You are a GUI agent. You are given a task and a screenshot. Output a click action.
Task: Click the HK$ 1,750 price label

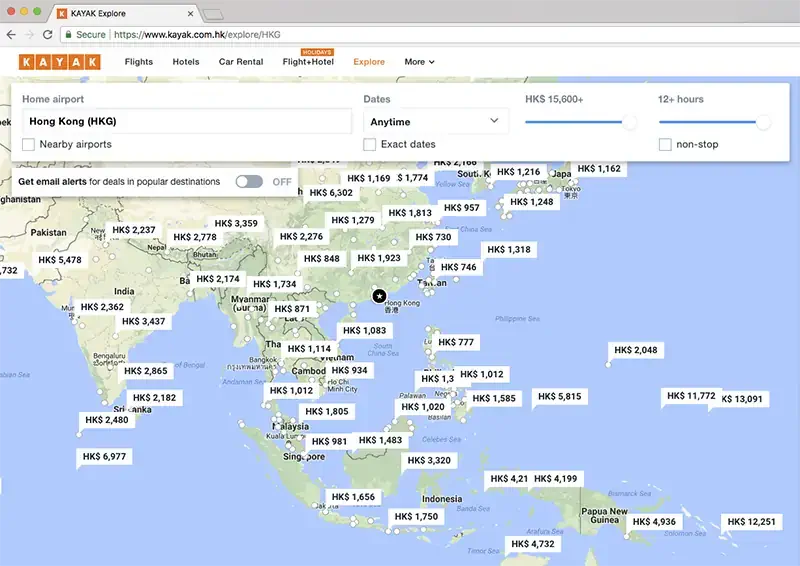416,516
